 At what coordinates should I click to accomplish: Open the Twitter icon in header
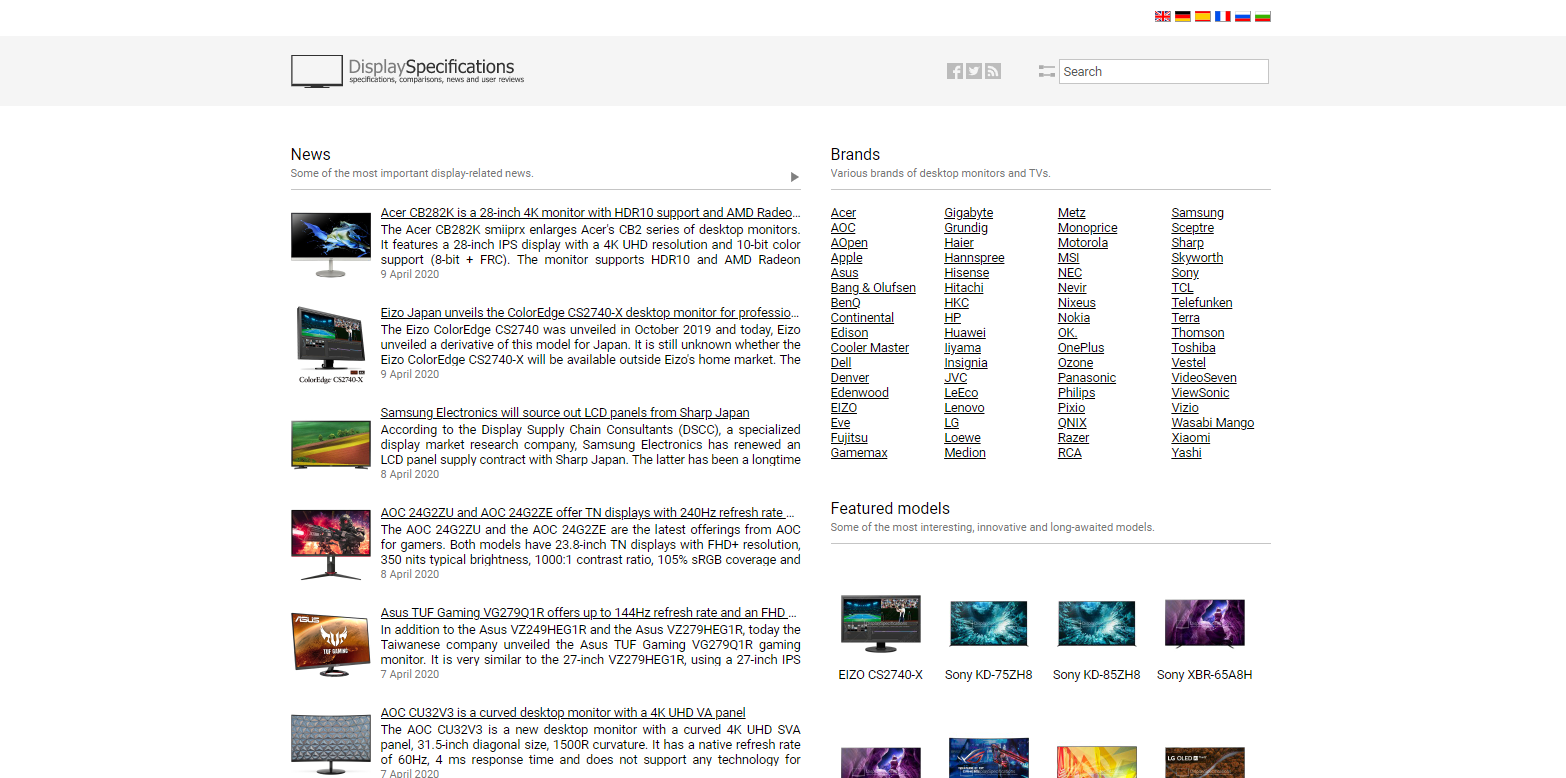coord(974,71)
